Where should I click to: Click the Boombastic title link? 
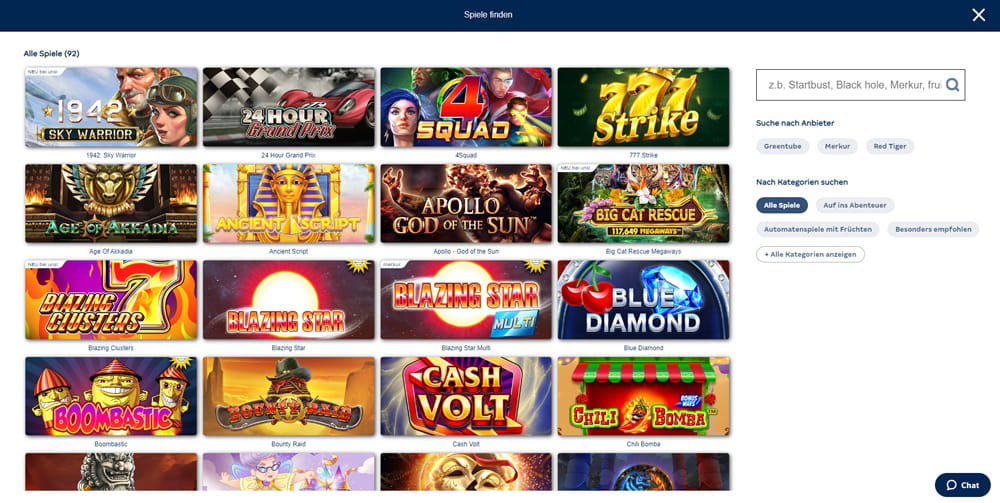[x=111, y=444]
